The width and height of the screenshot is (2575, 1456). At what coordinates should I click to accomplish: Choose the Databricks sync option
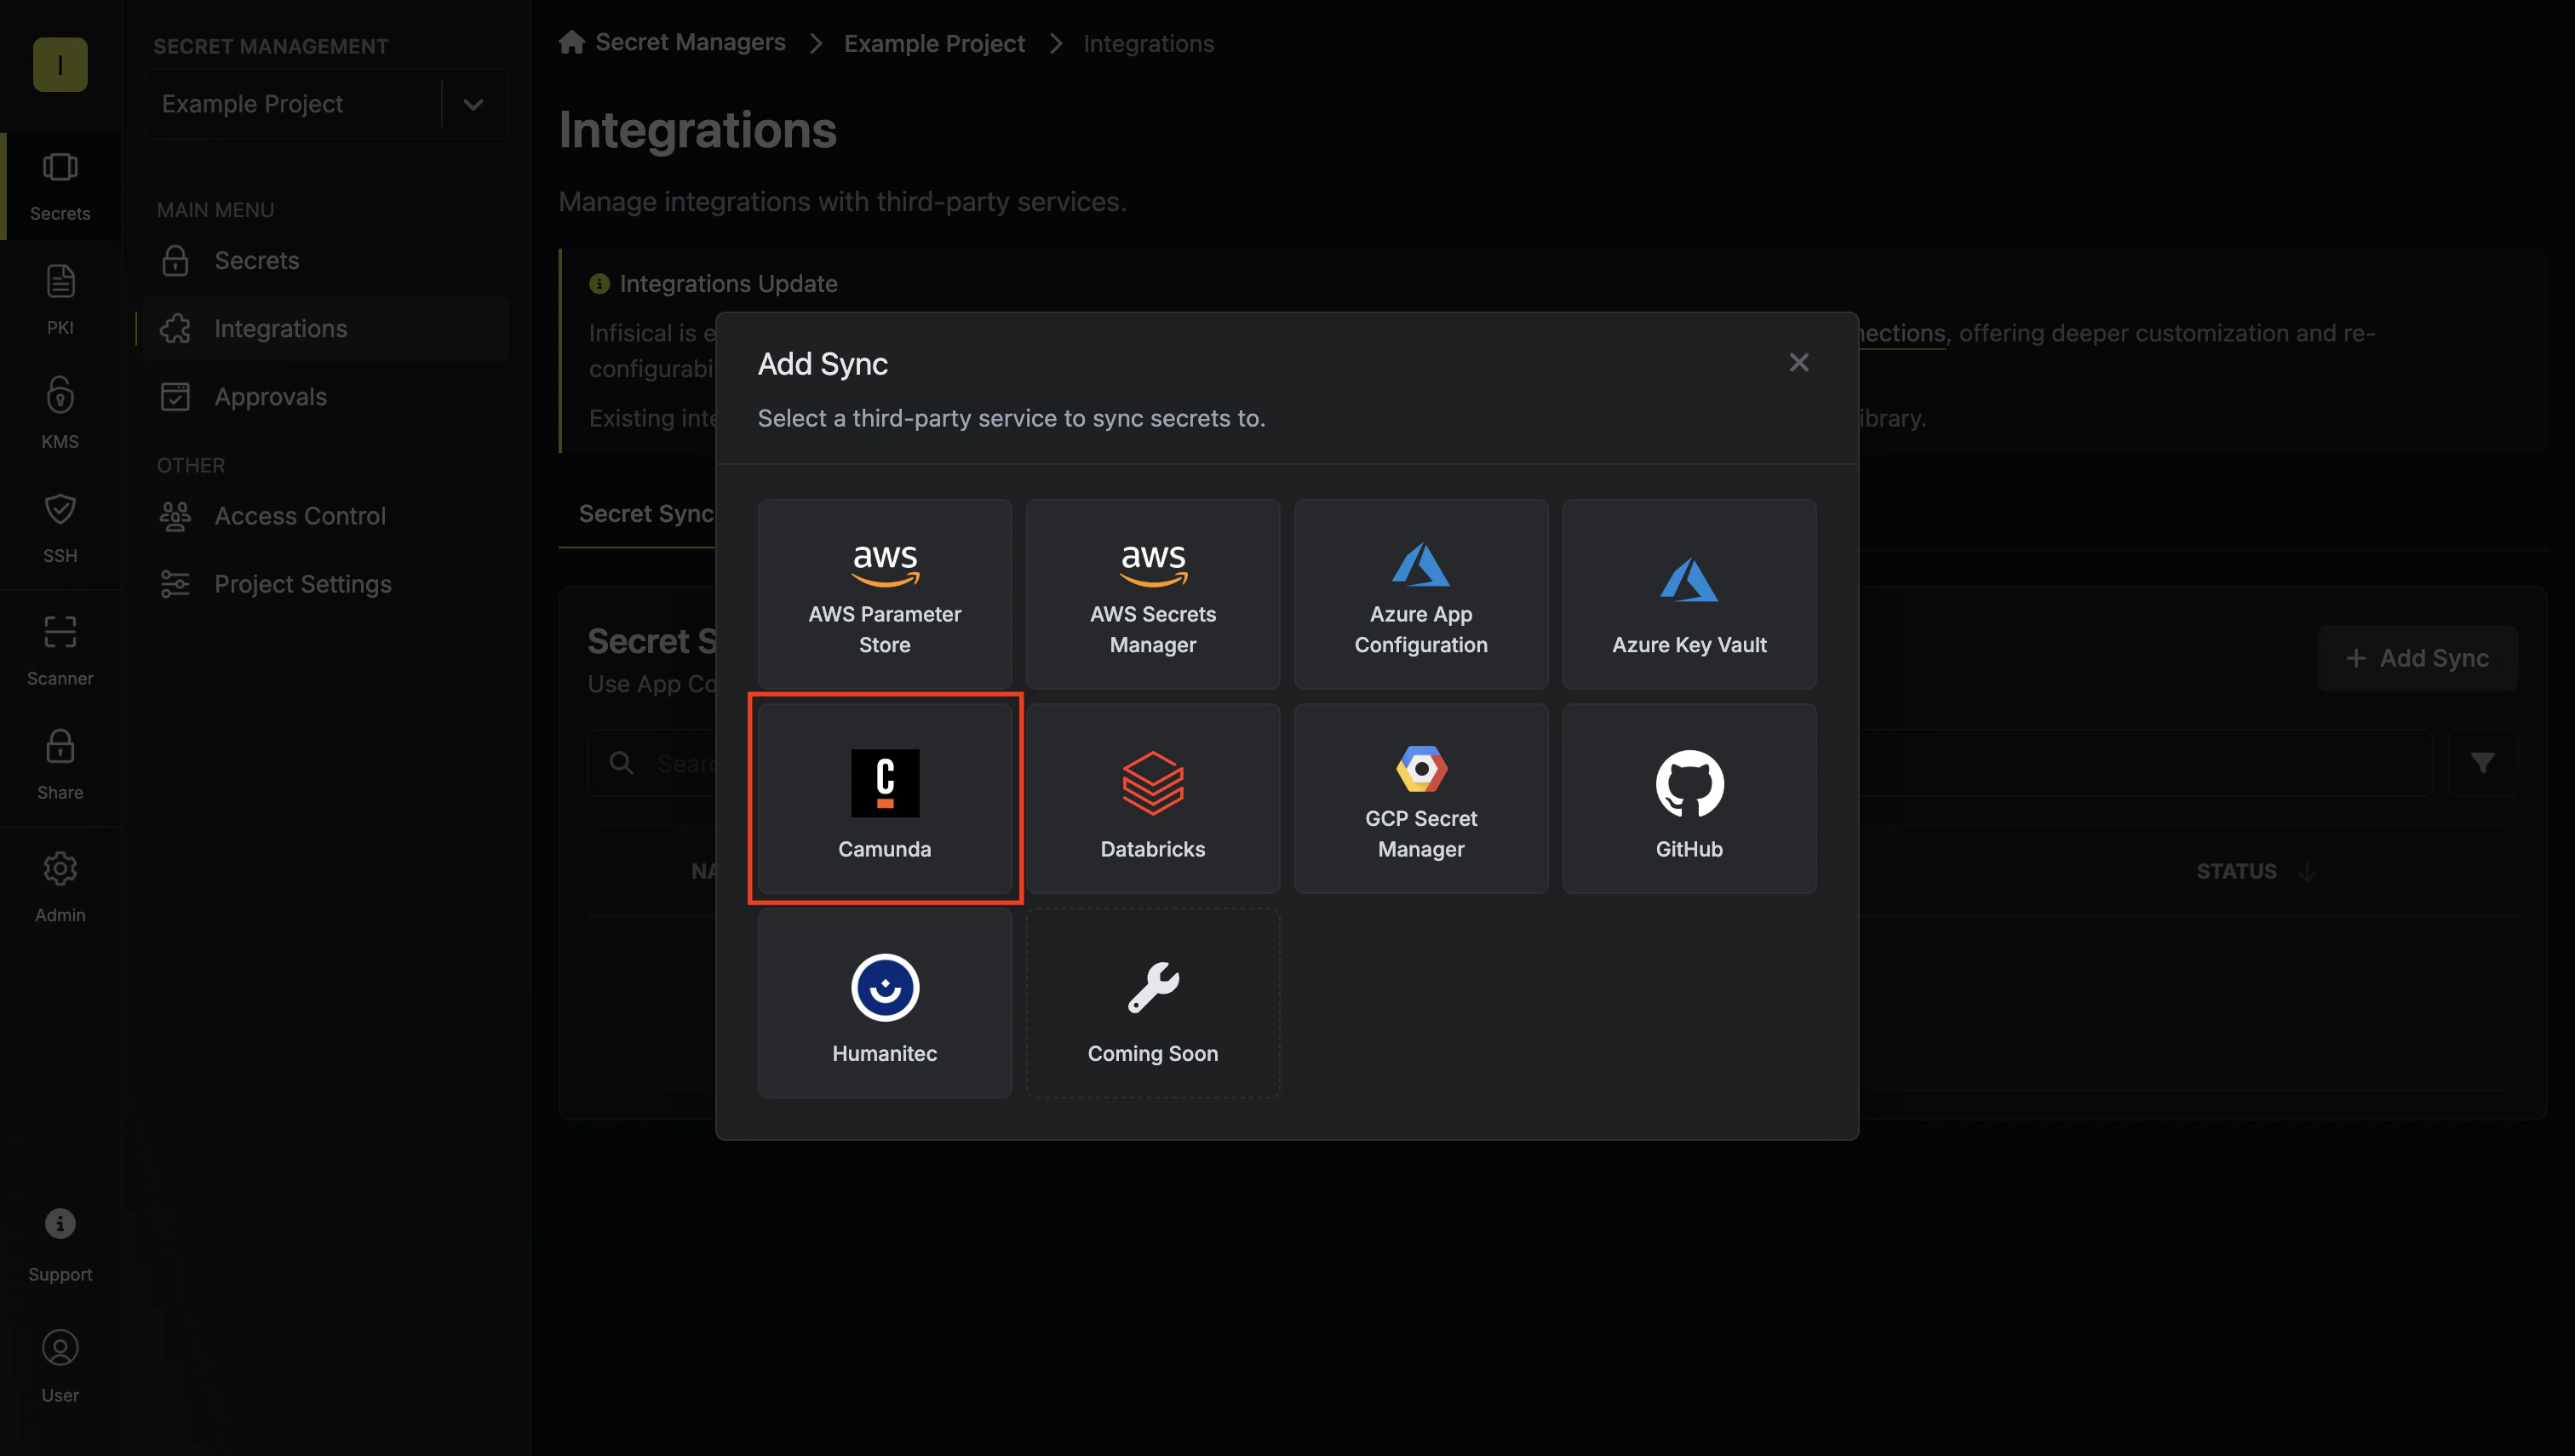(1153, 798)
